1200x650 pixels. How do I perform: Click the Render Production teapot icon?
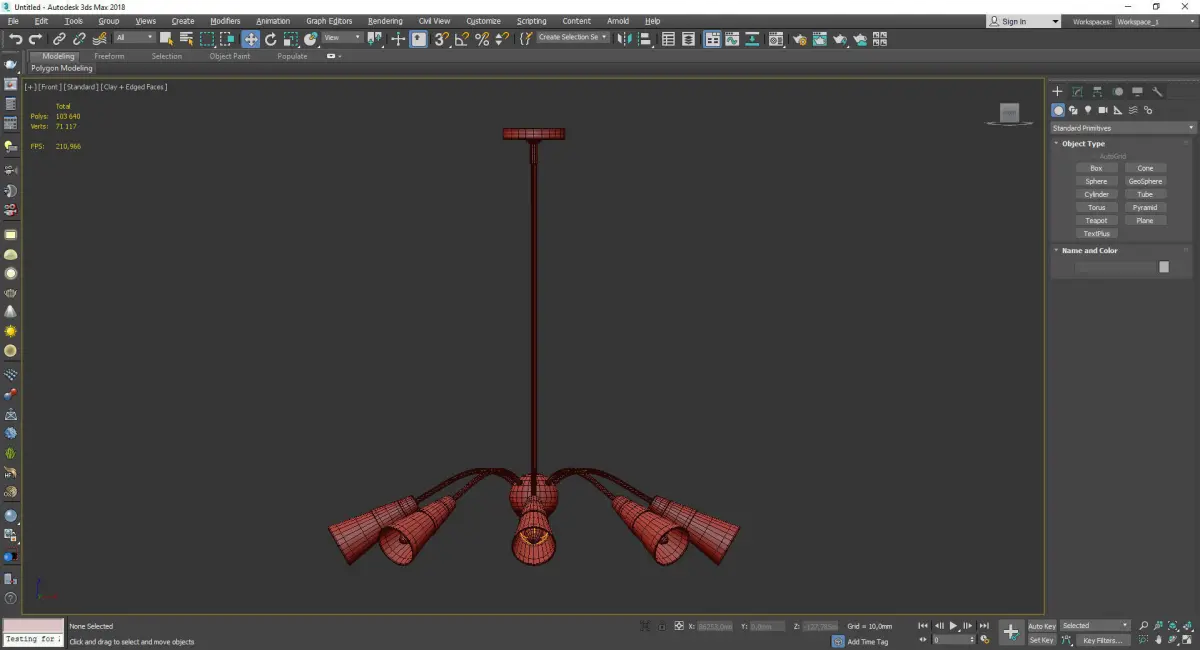click(840, 39)
